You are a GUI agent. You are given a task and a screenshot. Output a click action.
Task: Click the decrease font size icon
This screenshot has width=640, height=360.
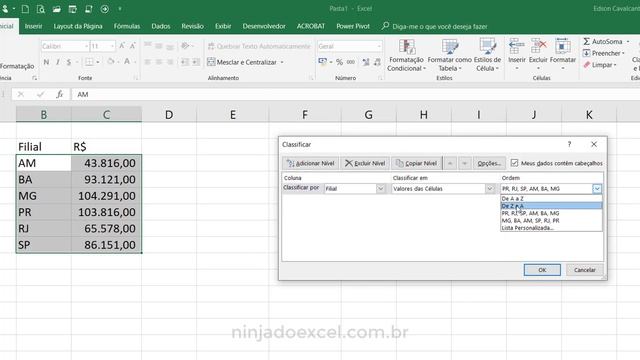pyautogui.click(x=132, y=46)
